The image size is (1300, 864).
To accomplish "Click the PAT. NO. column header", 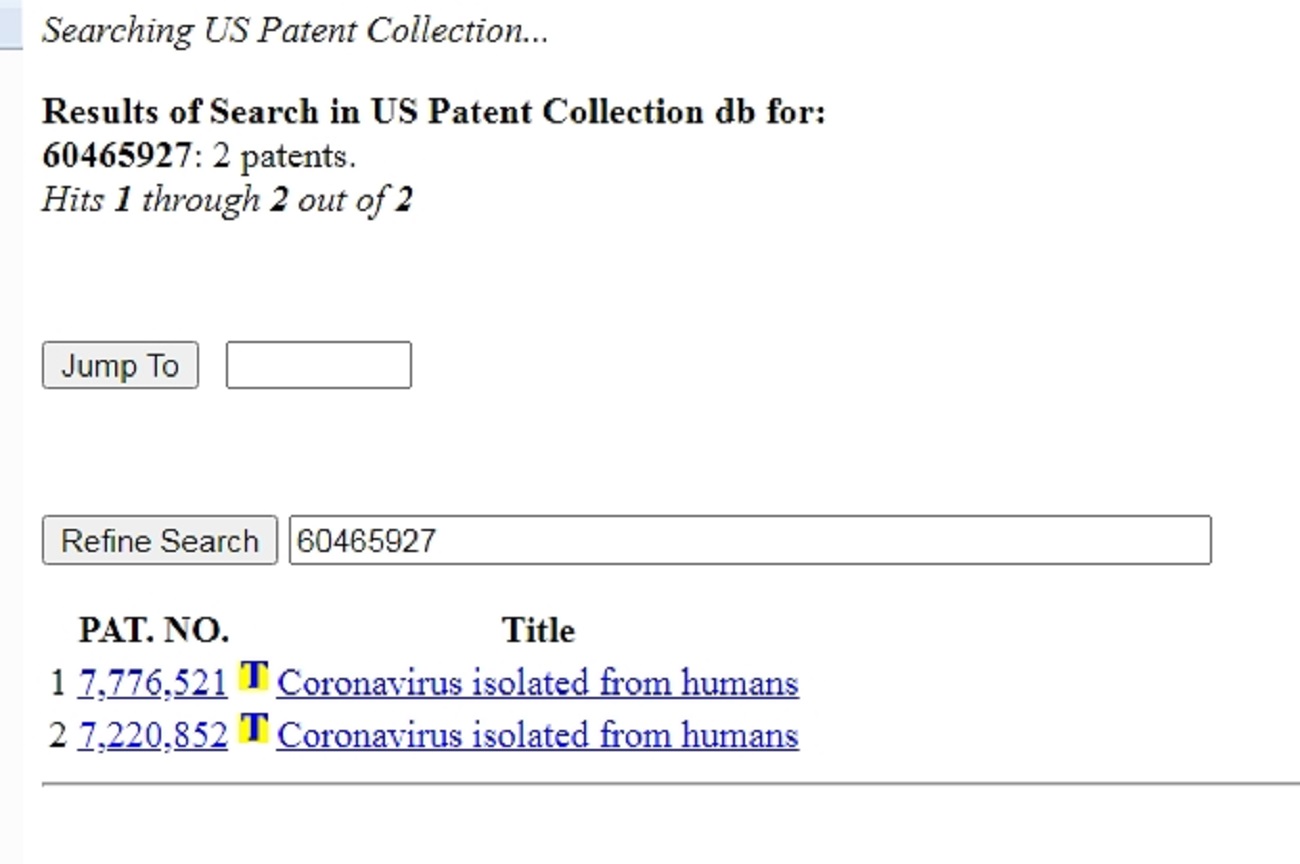I will (154, 630).
